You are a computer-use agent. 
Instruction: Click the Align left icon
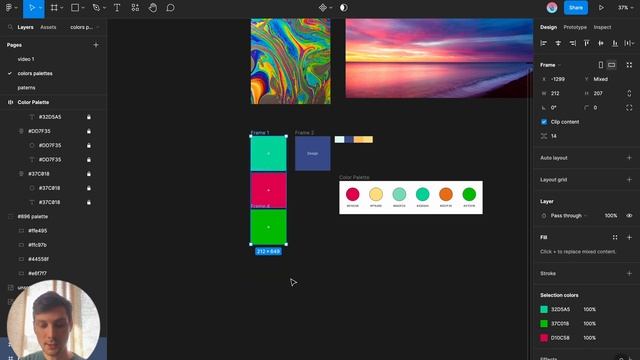click(544, 43)
